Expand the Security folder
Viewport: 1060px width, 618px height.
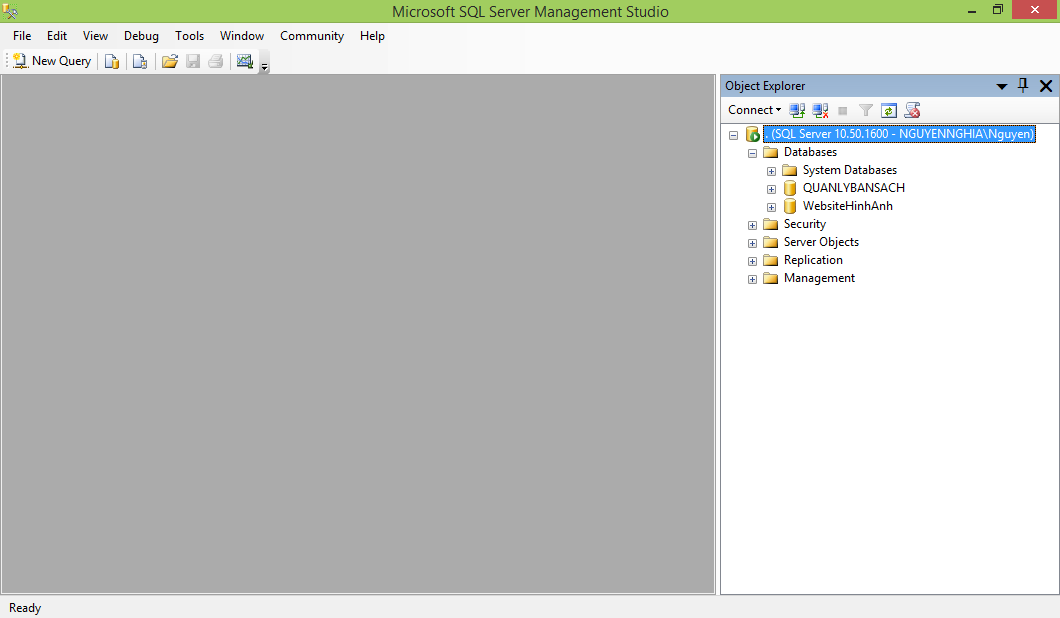click(752, 225)
